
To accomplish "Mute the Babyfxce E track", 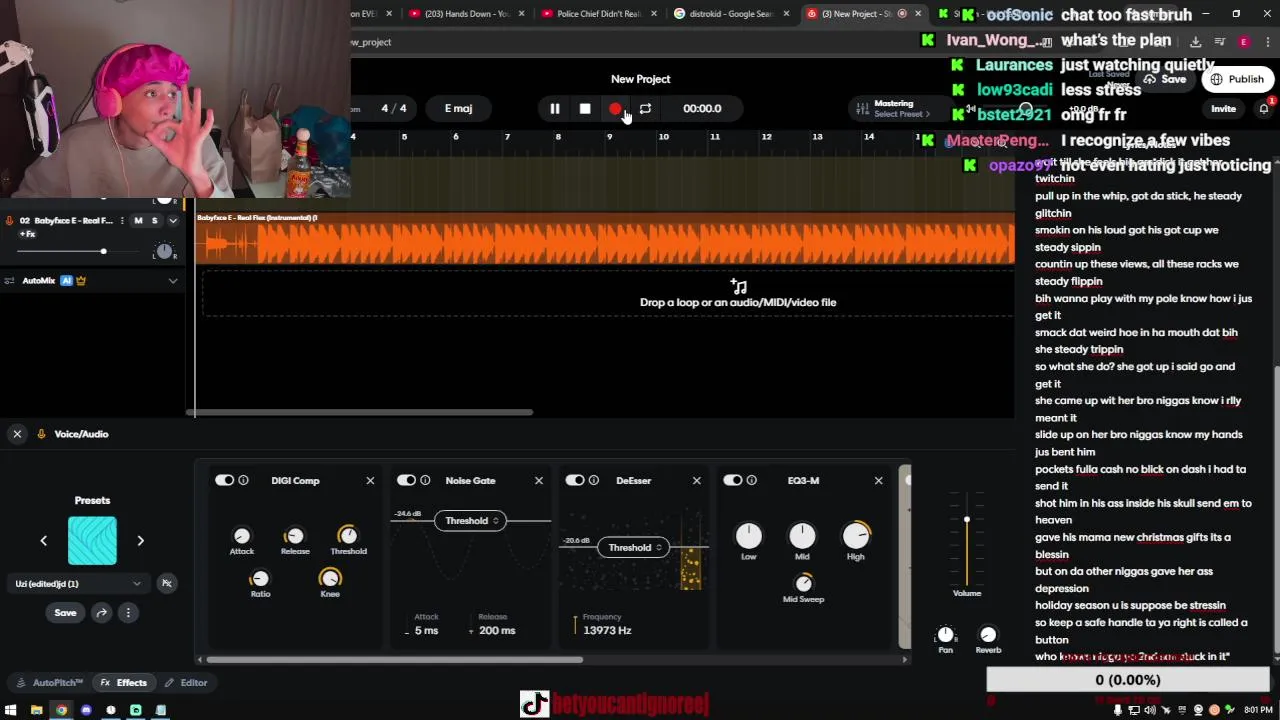I will (x=138, y=220).
